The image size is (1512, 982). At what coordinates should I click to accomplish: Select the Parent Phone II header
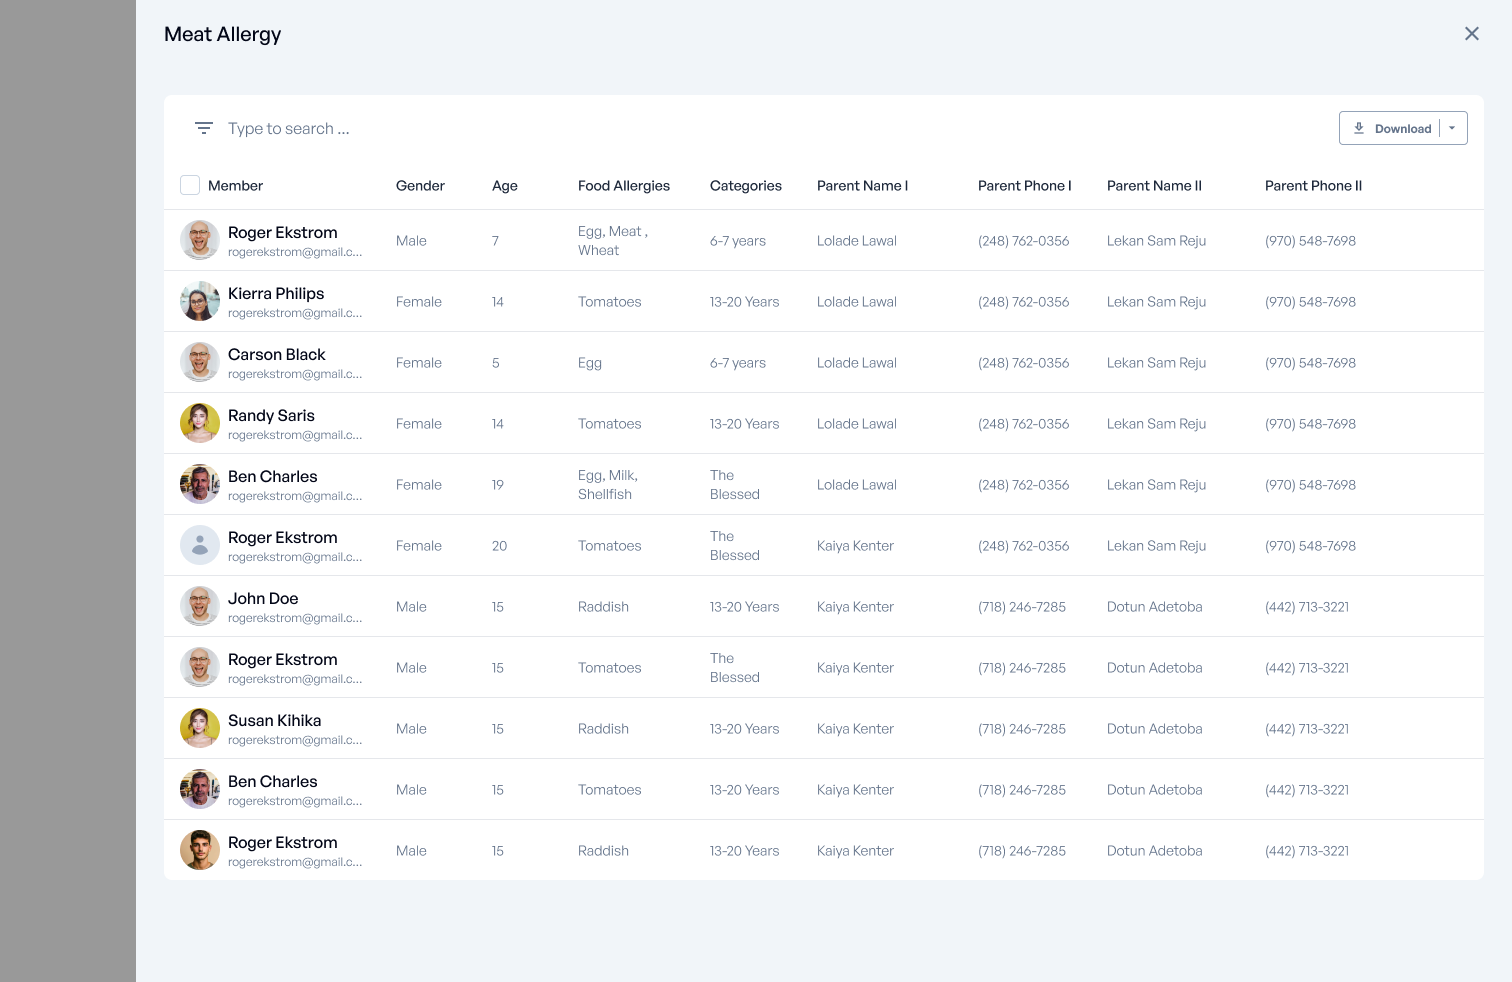[x=1312, y=186]
